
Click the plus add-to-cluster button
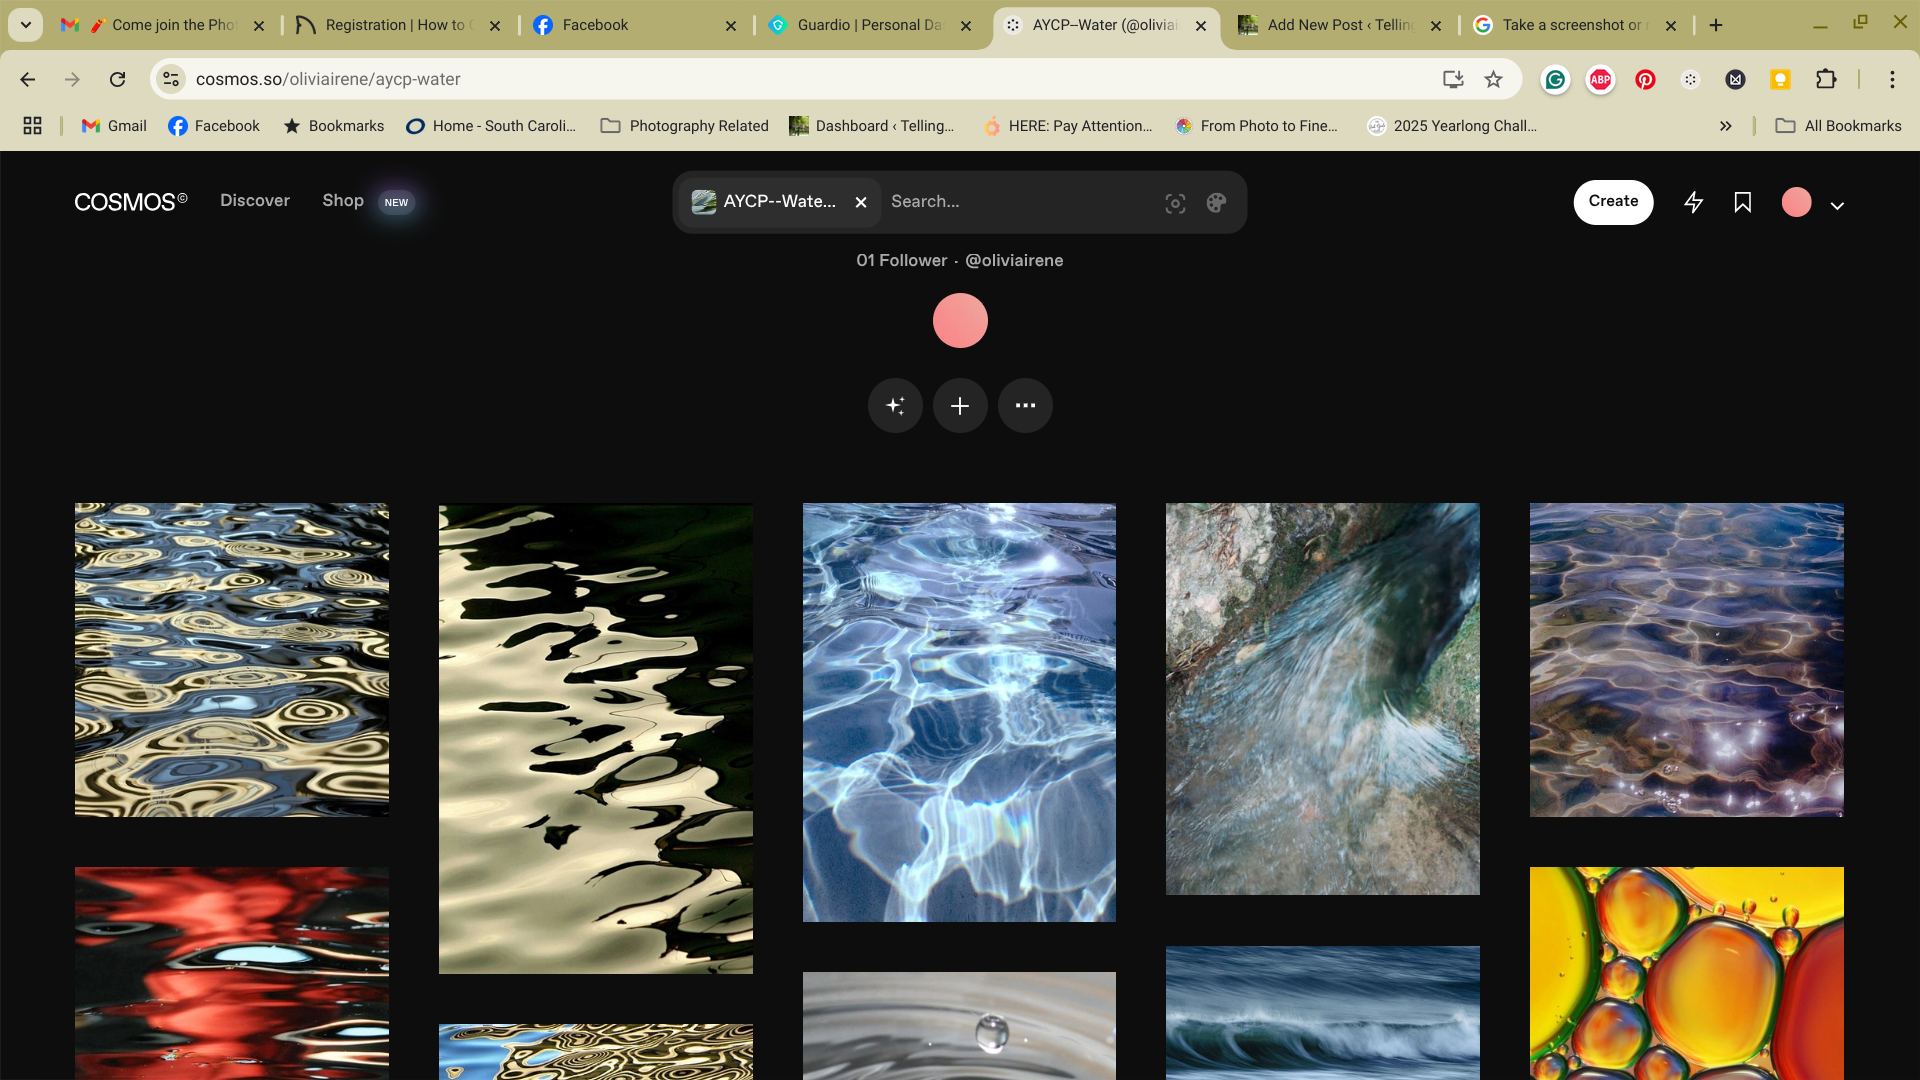pyautogui.click(x=960, y=406)
